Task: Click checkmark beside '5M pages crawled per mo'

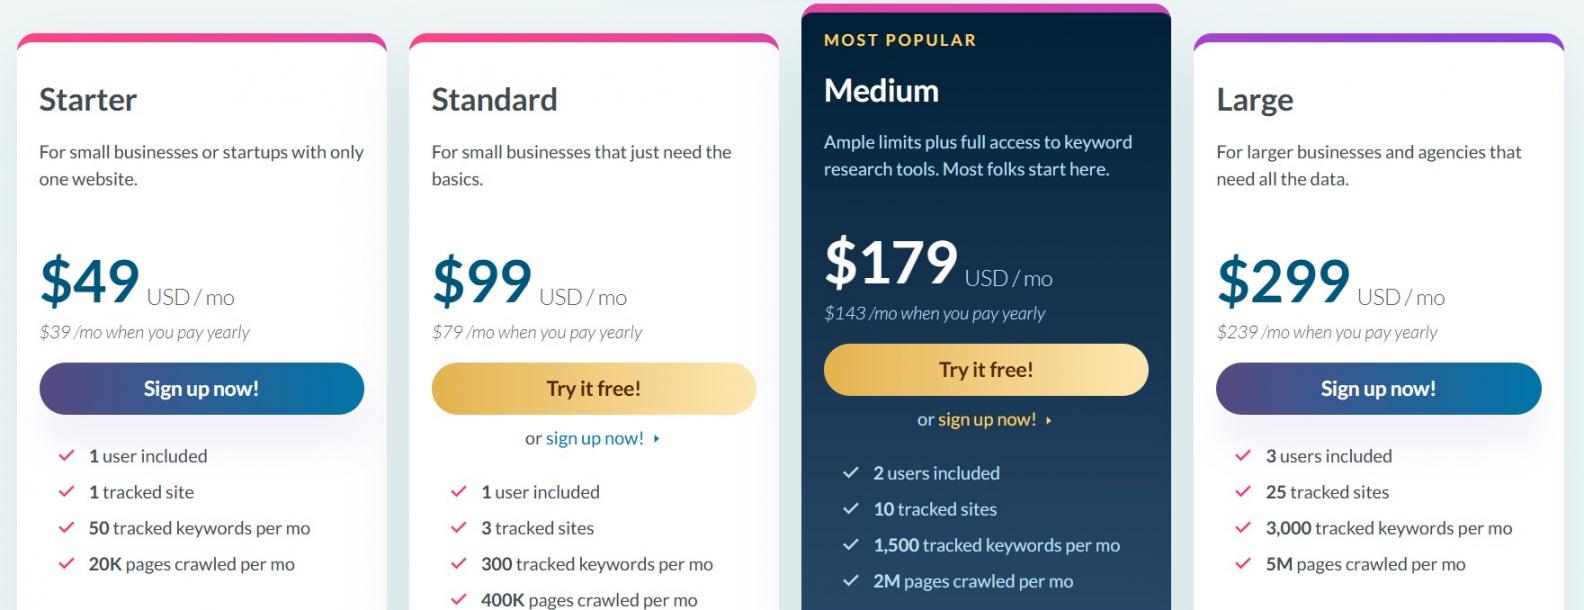Action: (1243, 564)
